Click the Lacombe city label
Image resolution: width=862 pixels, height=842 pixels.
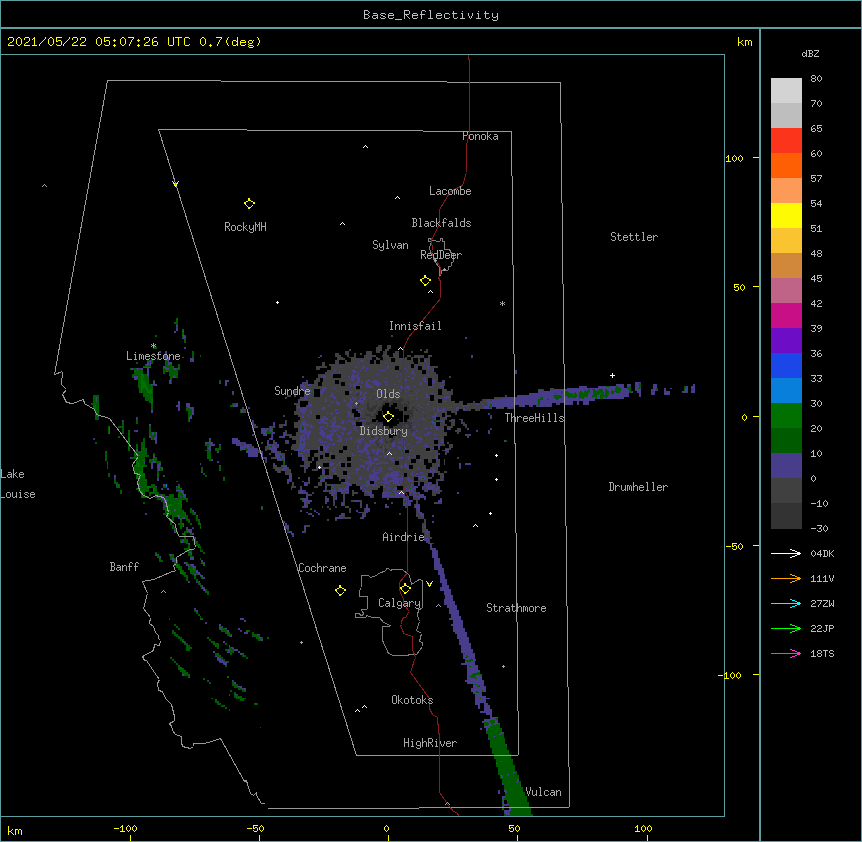[450, 191]
